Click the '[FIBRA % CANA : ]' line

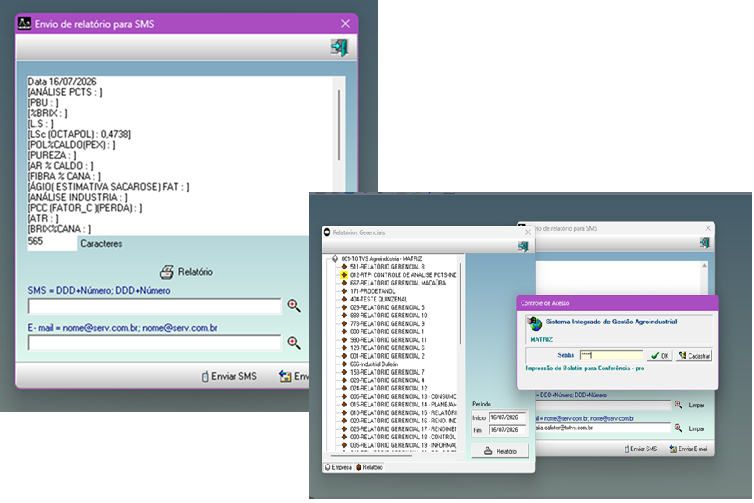coord(64,176)
